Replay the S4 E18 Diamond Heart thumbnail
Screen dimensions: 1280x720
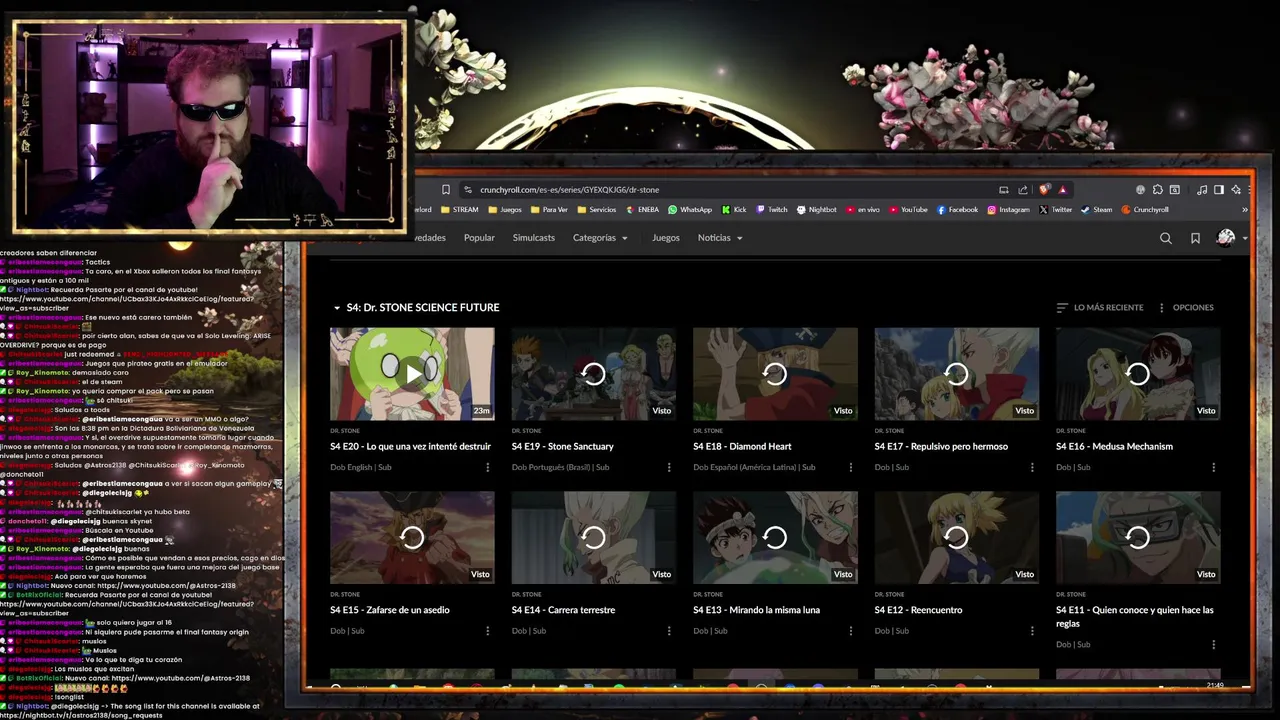775,374
